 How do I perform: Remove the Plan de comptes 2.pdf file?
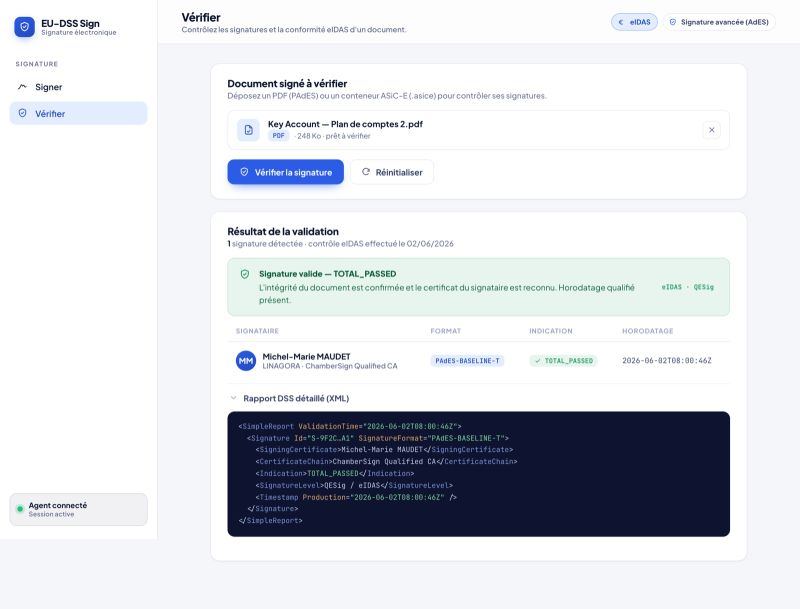[x=711, y=130]
